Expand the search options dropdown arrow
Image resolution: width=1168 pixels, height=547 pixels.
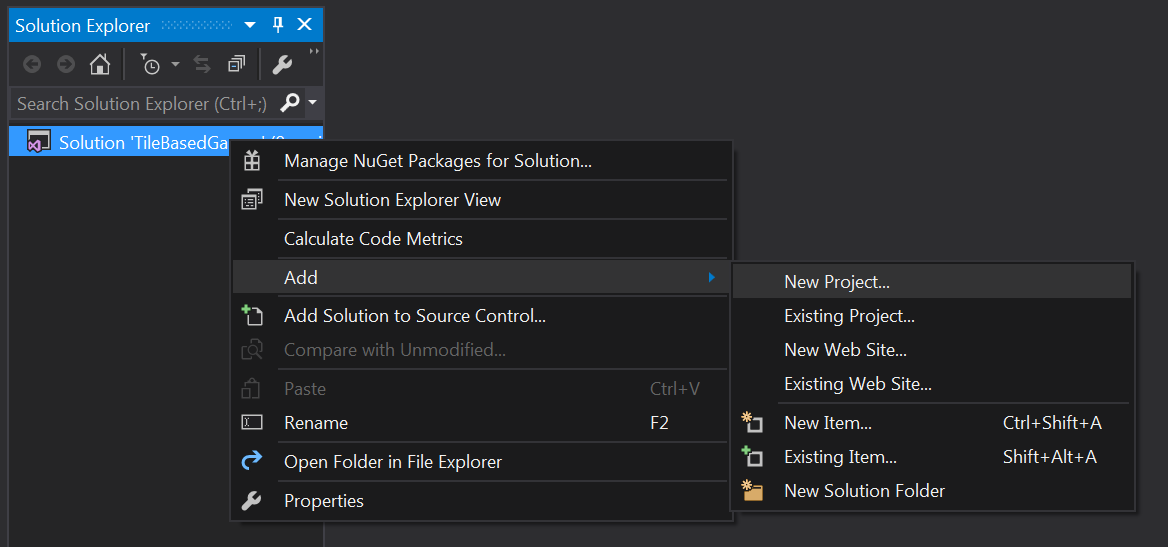[313, 103]
